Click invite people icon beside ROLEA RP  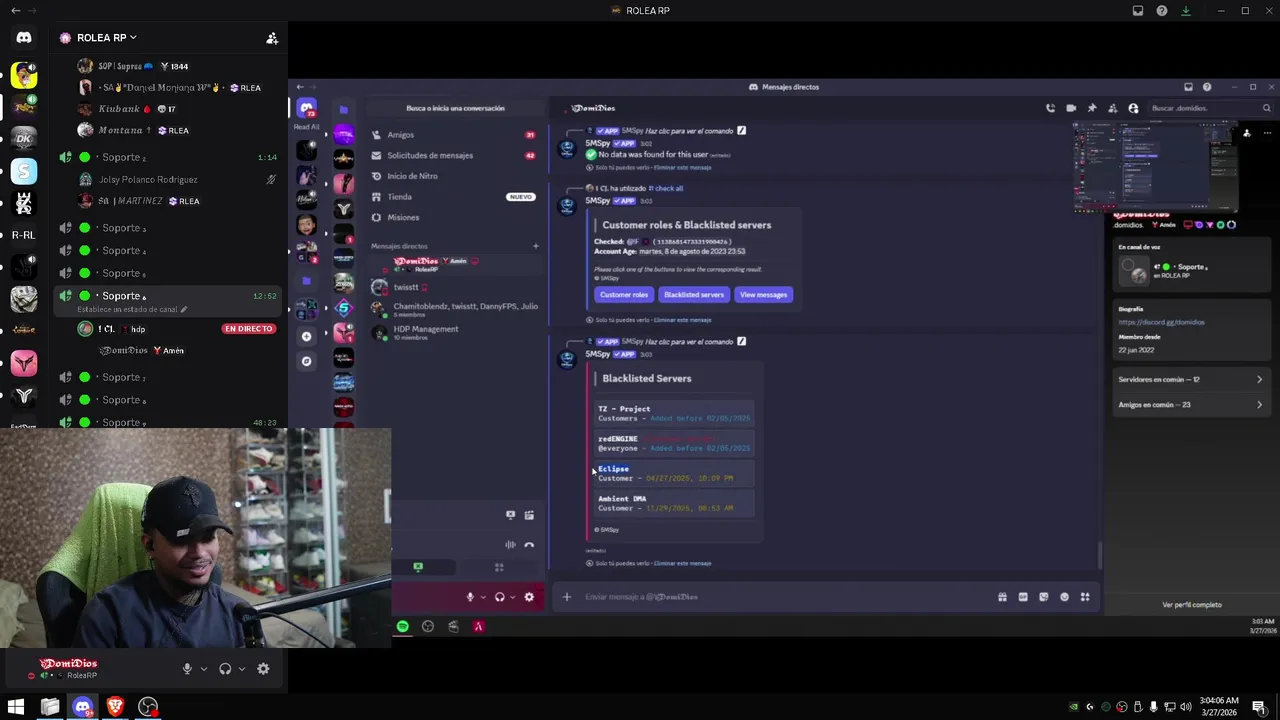tap(272, 38)
